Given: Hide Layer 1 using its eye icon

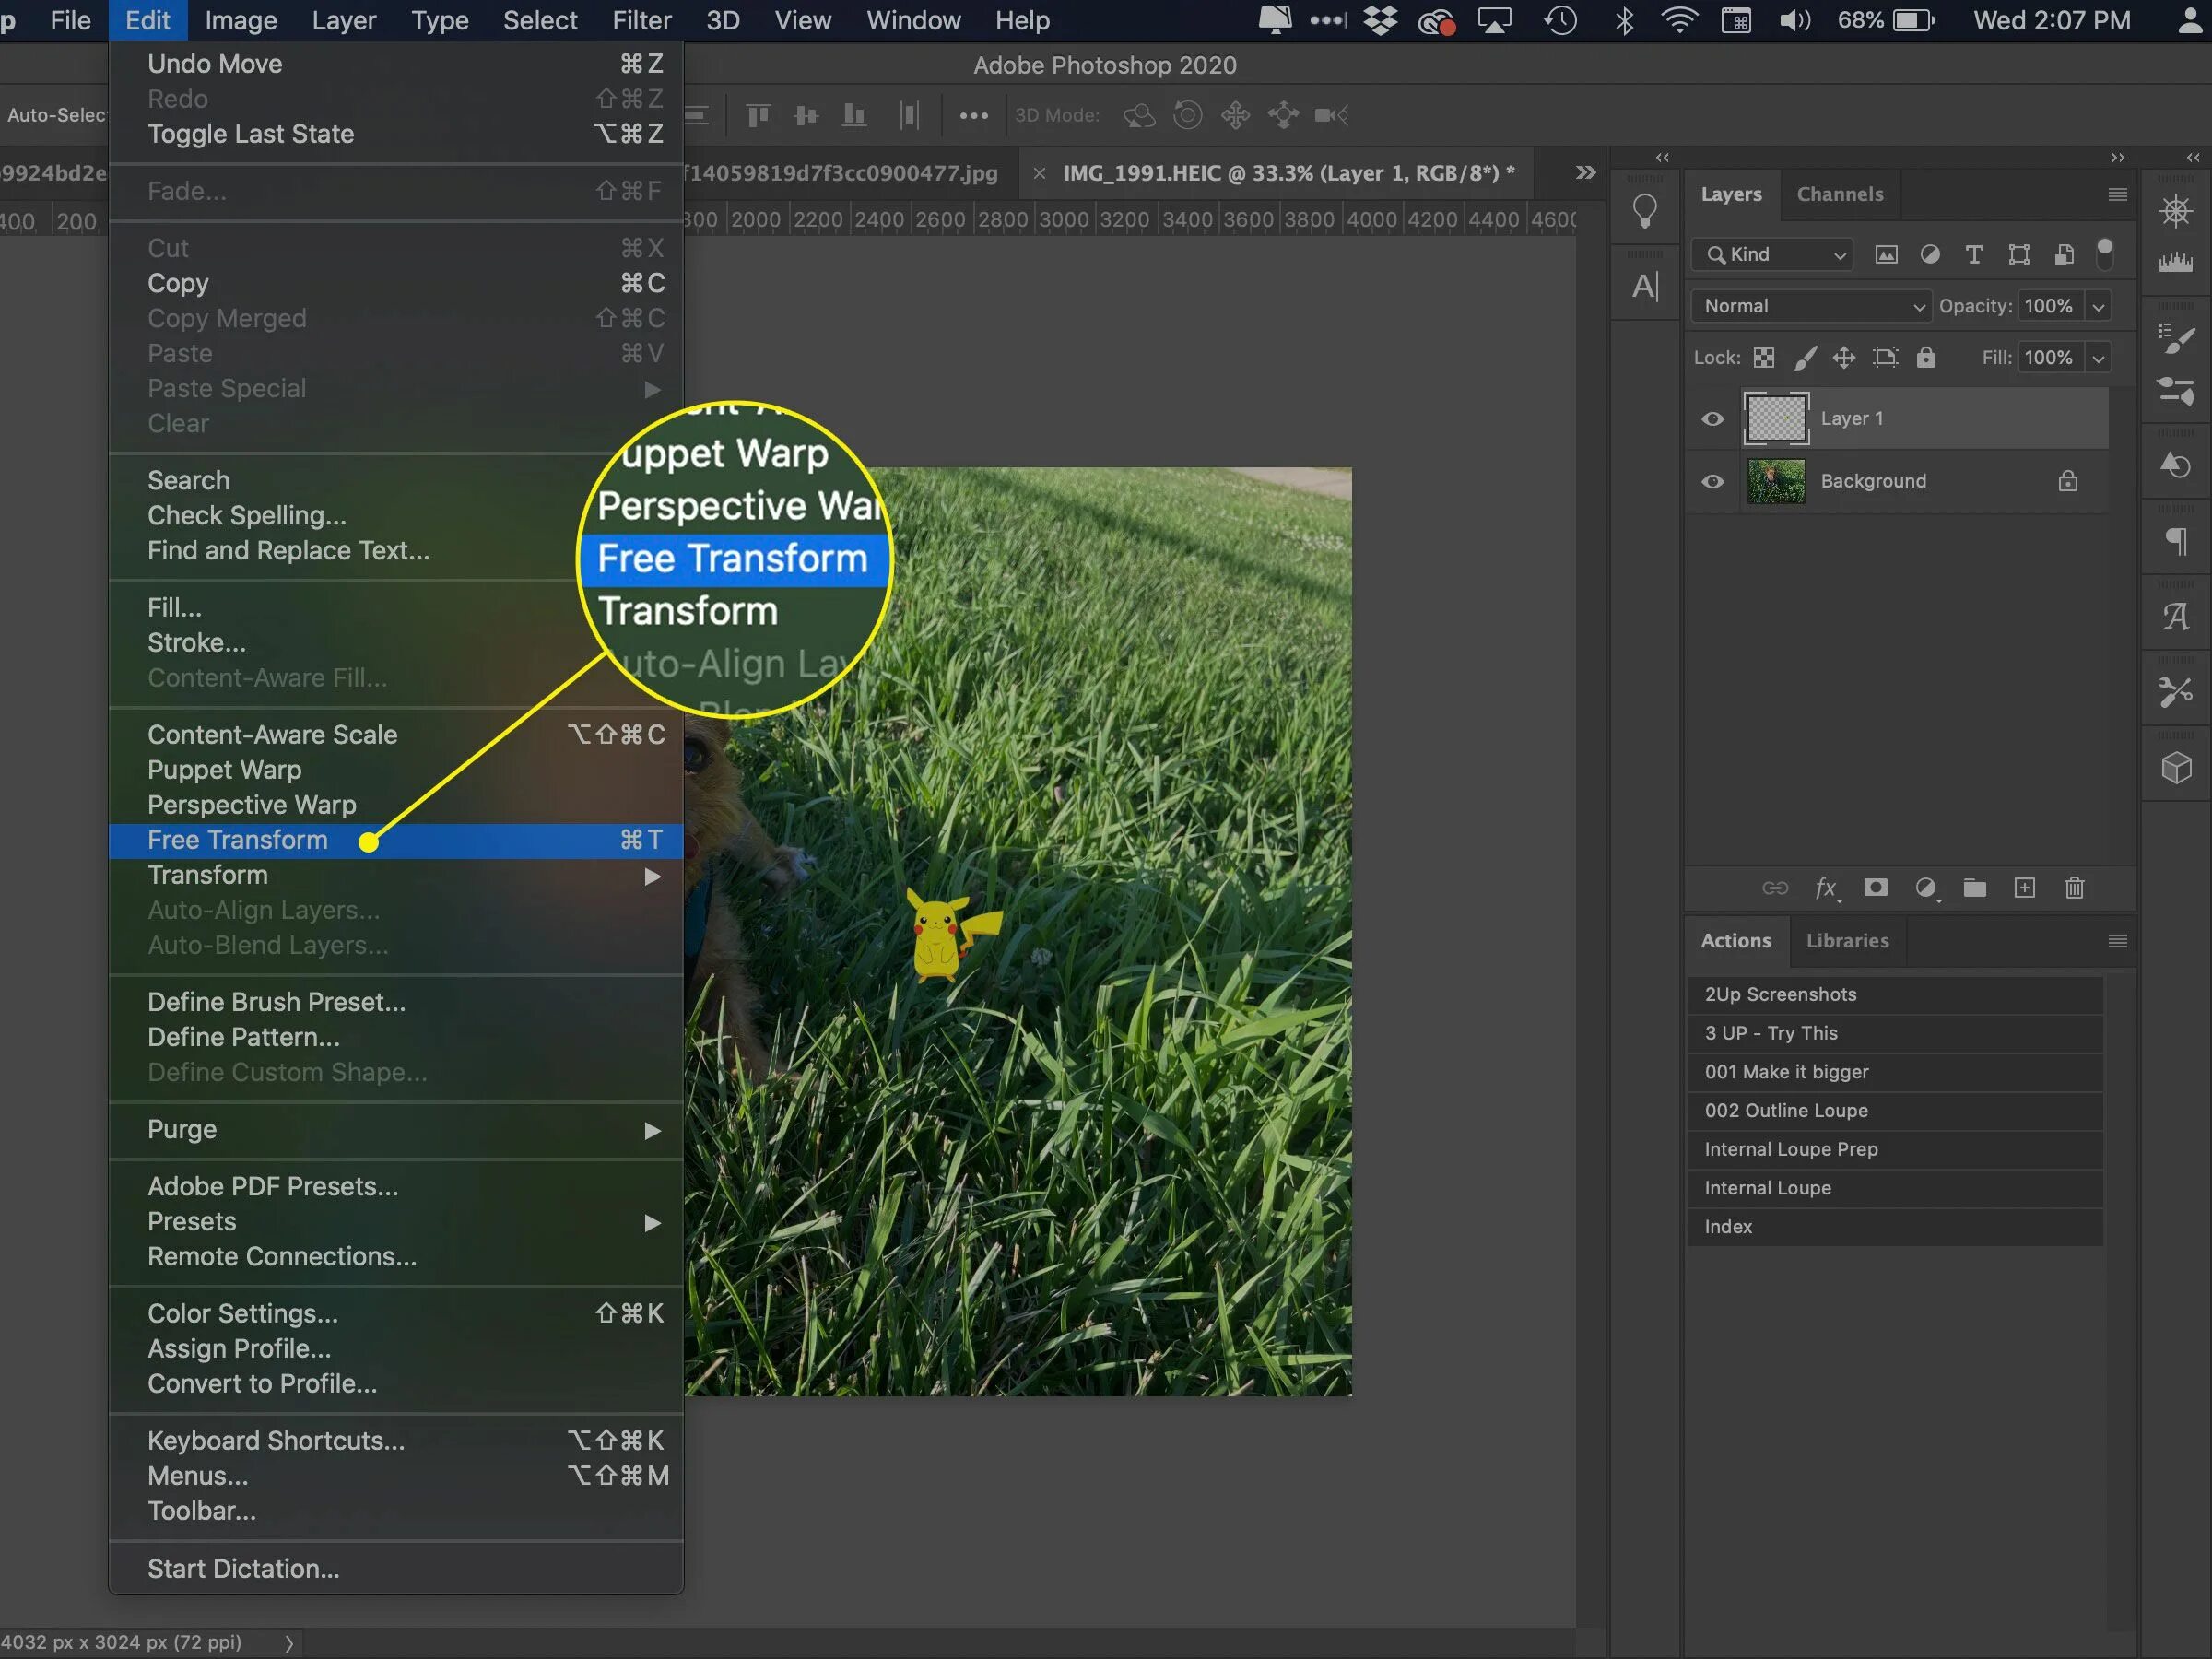Looking at the screenshot, I should (x=1712, y=419).
